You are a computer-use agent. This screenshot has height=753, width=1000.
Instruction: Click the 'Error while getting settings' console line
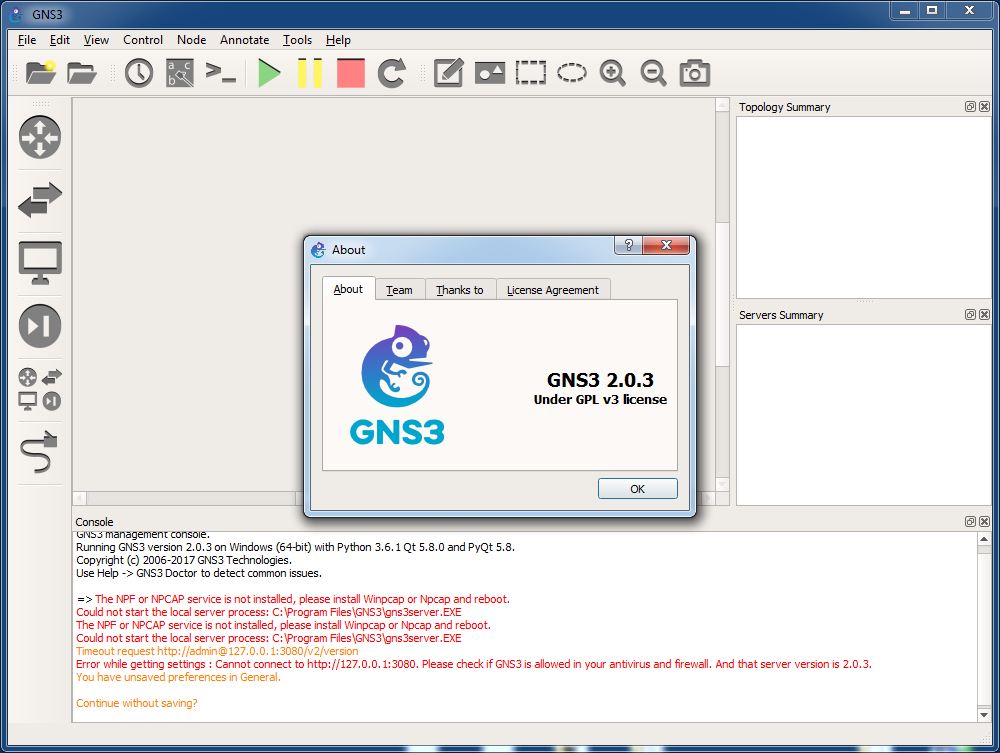click(474, 664)
